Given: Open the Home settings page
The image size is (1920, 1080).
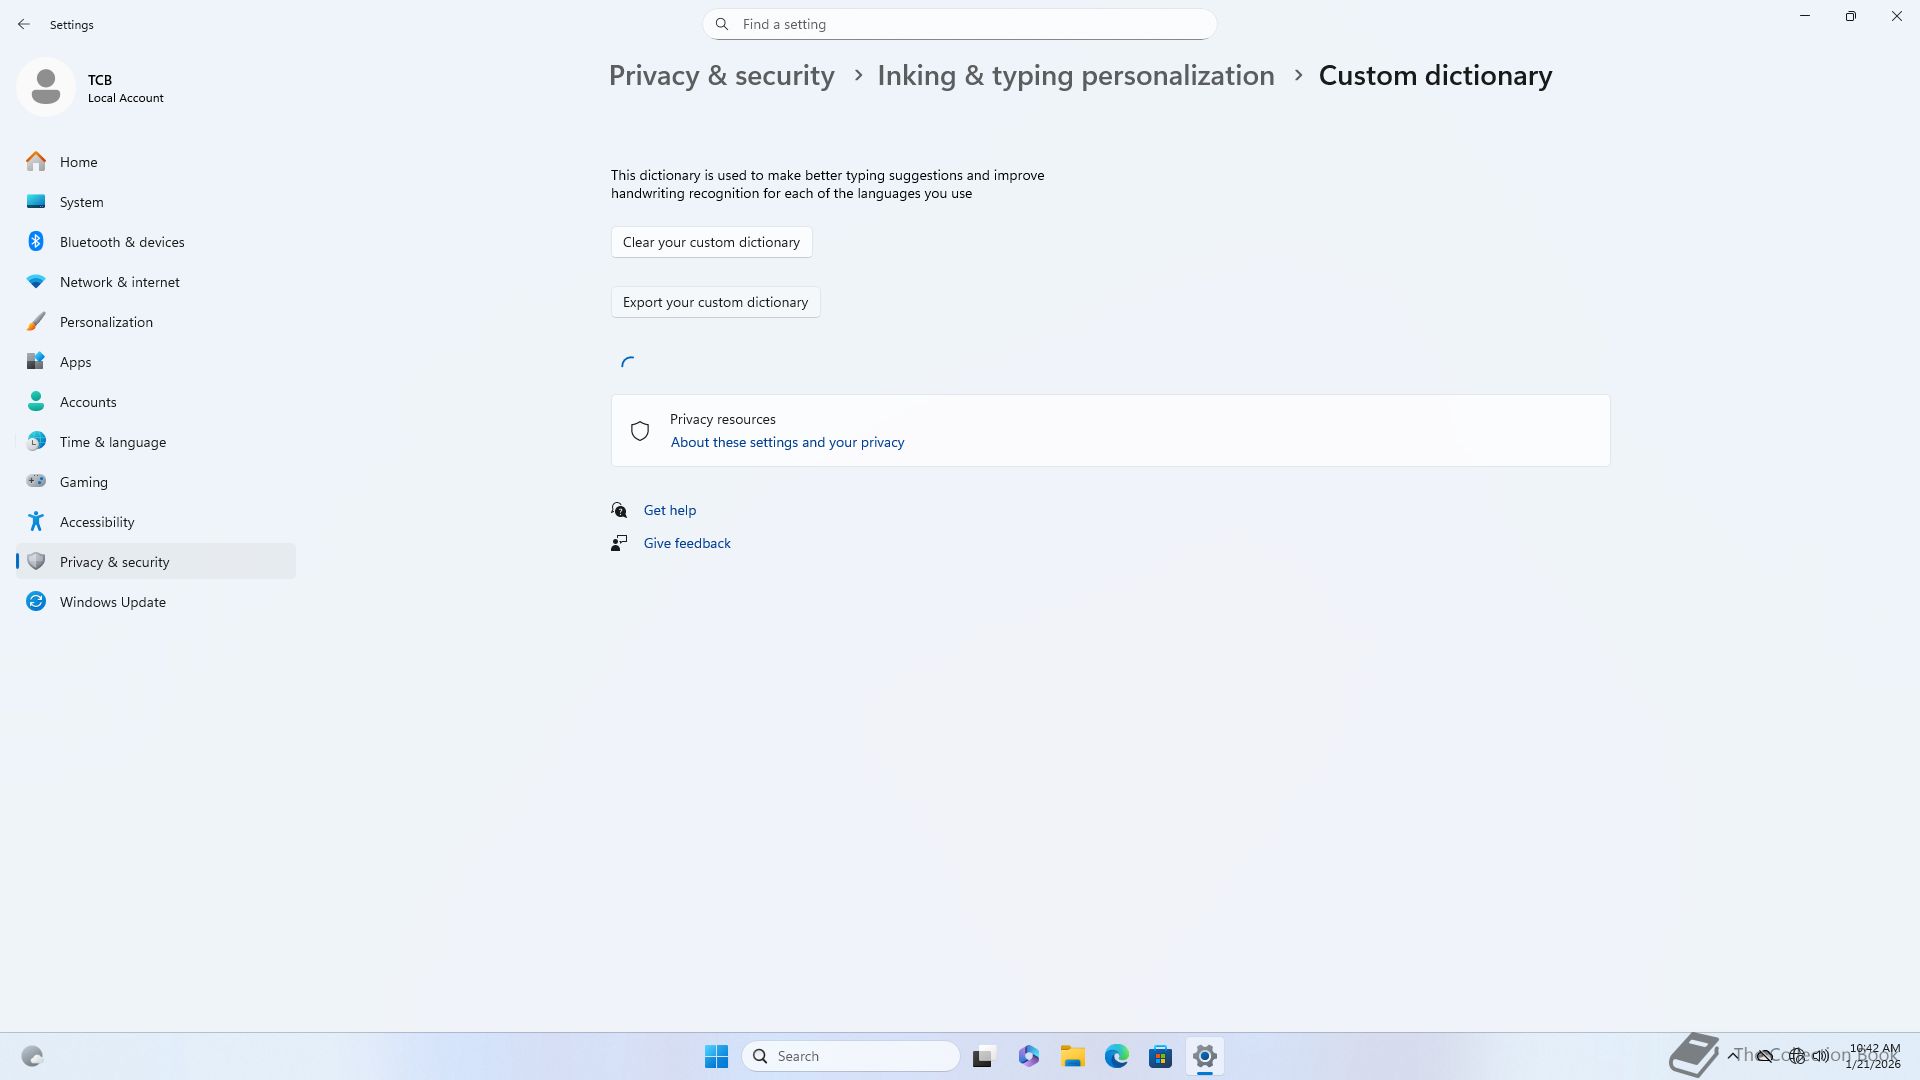Looking at the screenshot, I should 78,162.
